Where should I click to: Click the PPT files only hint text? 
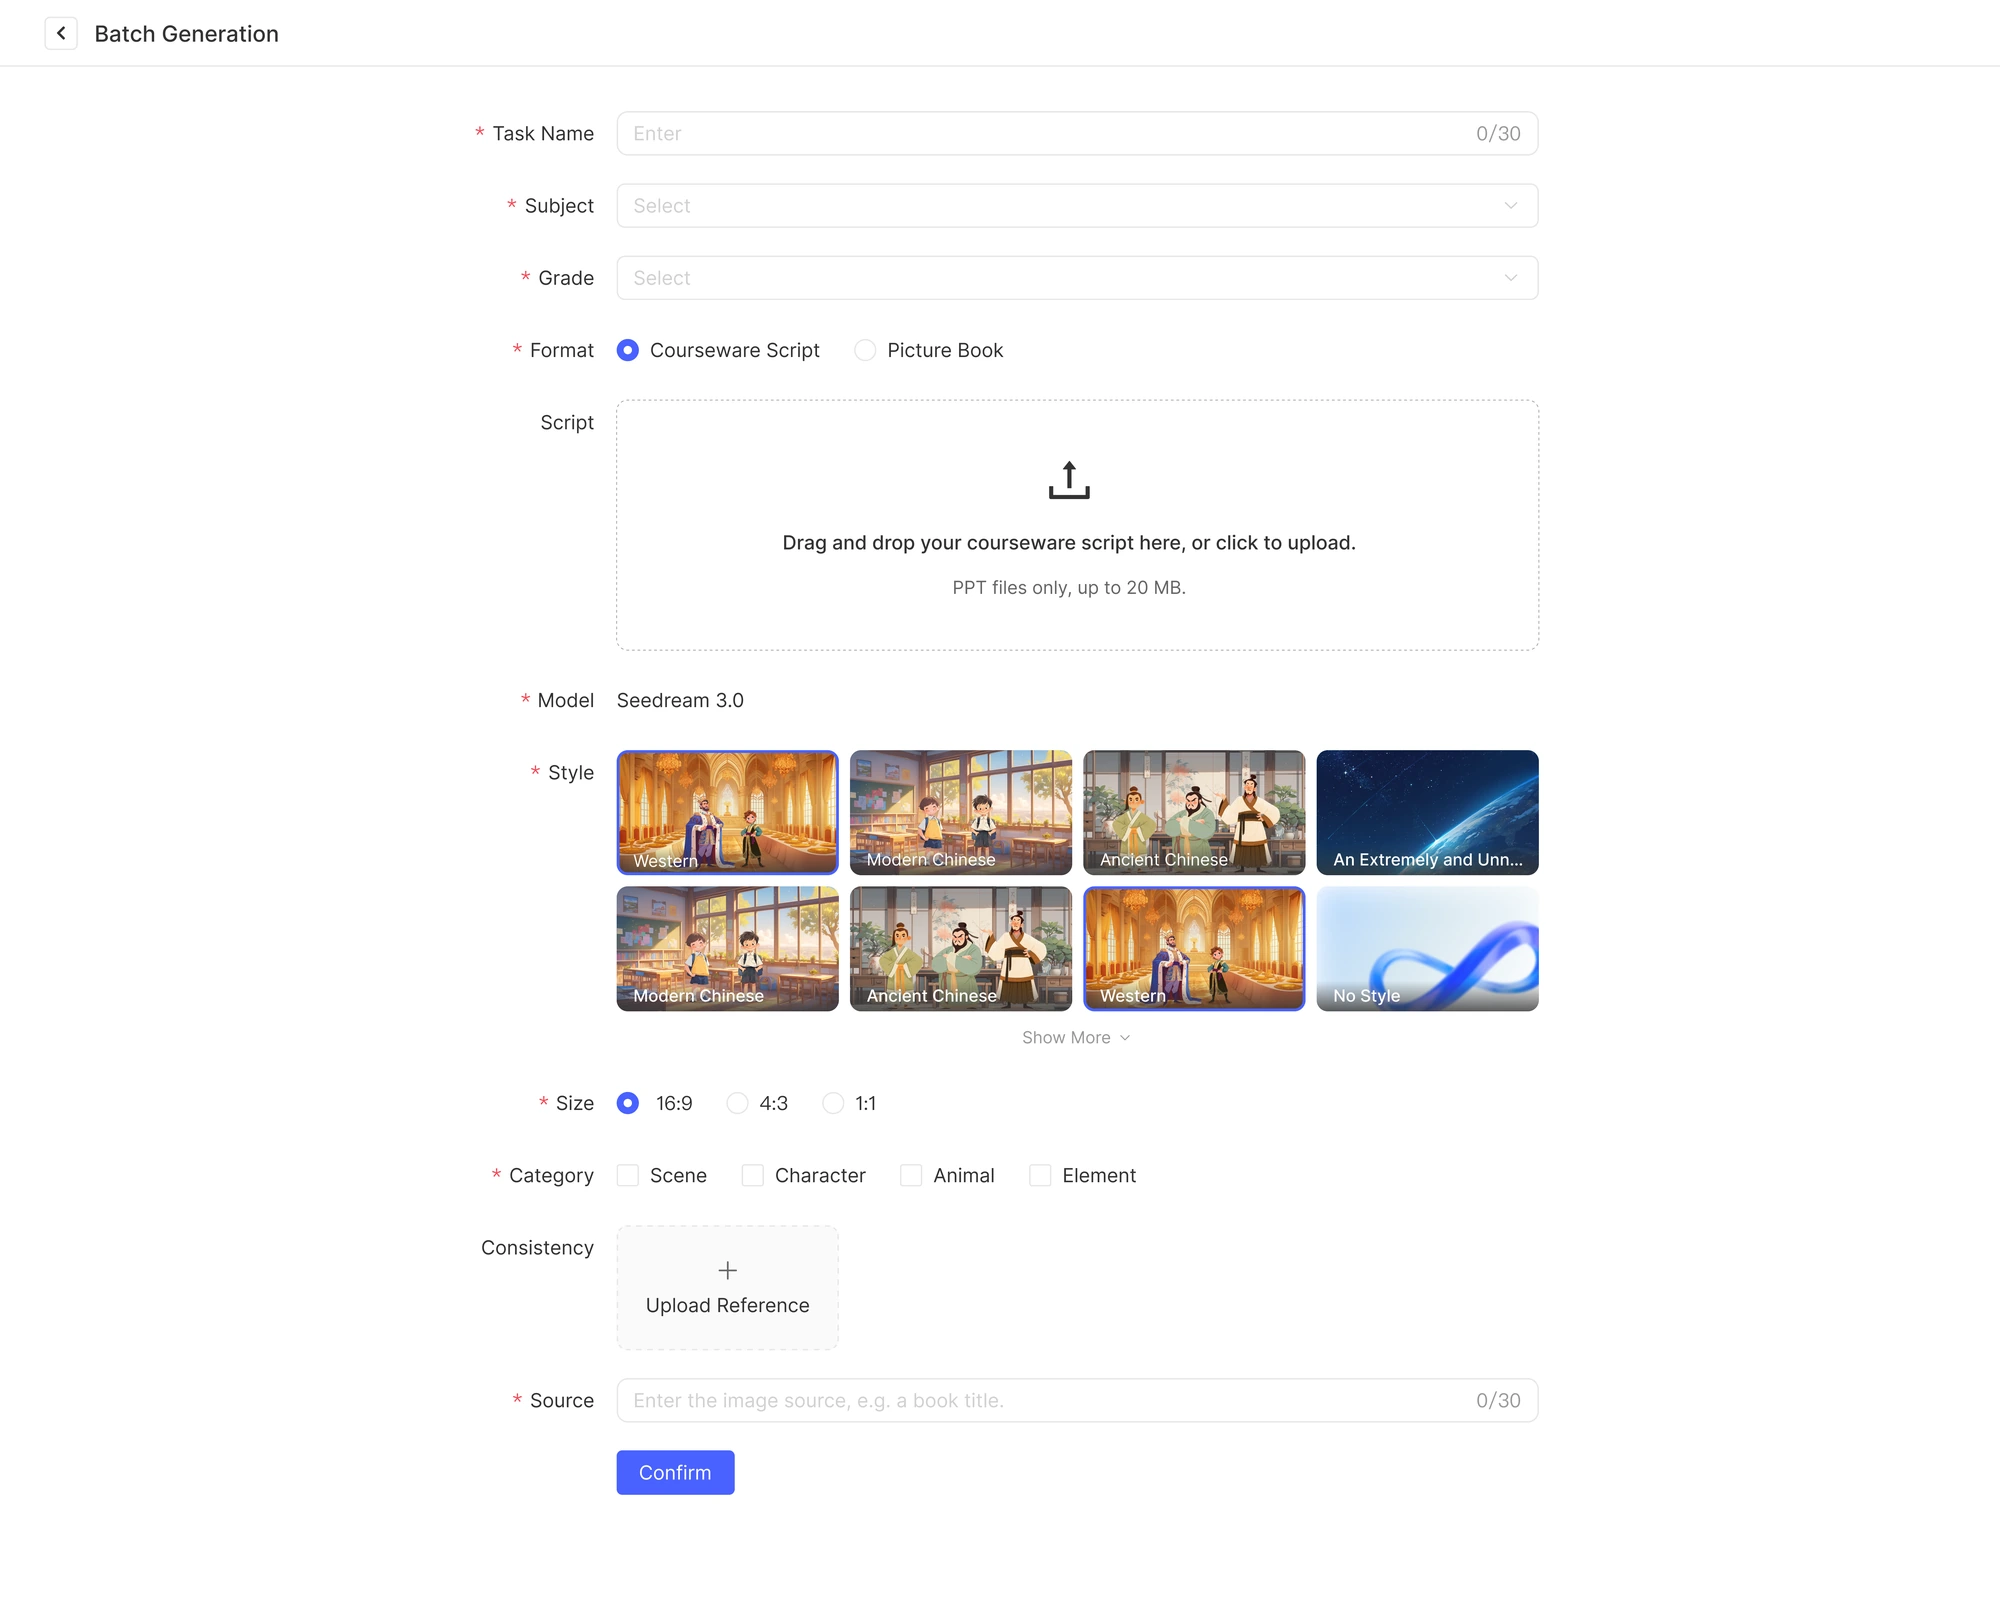pos(1069,587)
